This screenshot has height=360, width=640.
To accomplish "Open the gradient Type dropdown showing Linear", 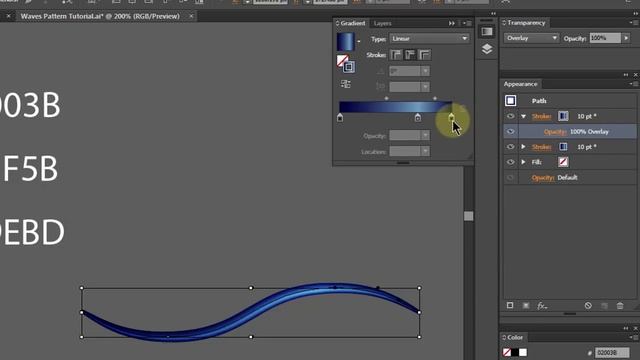I will tap(429, 38).
